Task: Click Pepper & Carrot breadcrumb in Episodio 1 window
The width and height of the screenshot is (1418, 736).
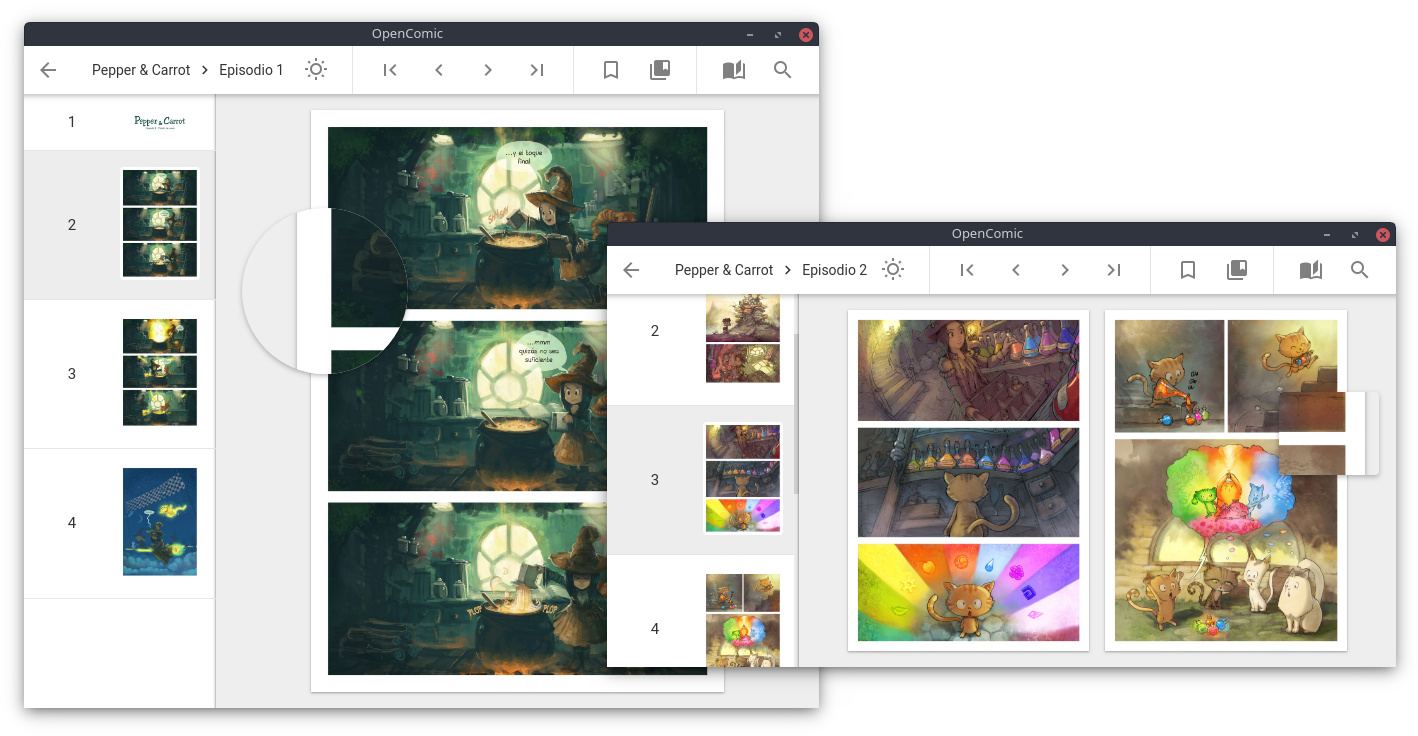Action: [x=141, y=70]
